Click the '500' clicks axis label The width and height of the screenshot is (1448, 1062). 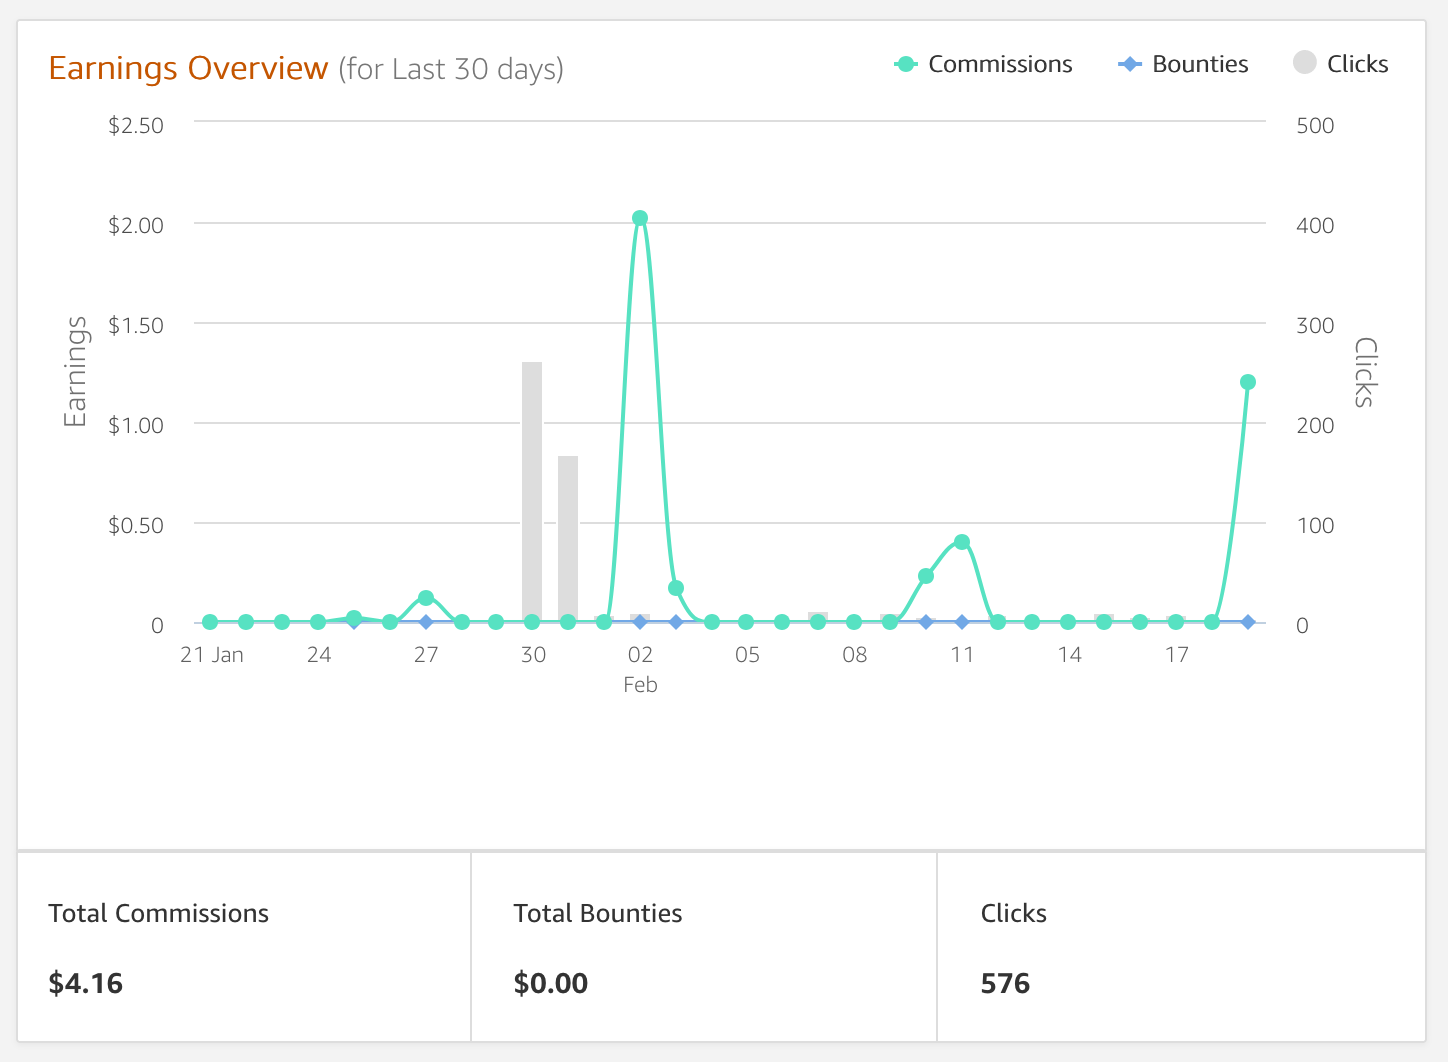(x=1315, y=125)
